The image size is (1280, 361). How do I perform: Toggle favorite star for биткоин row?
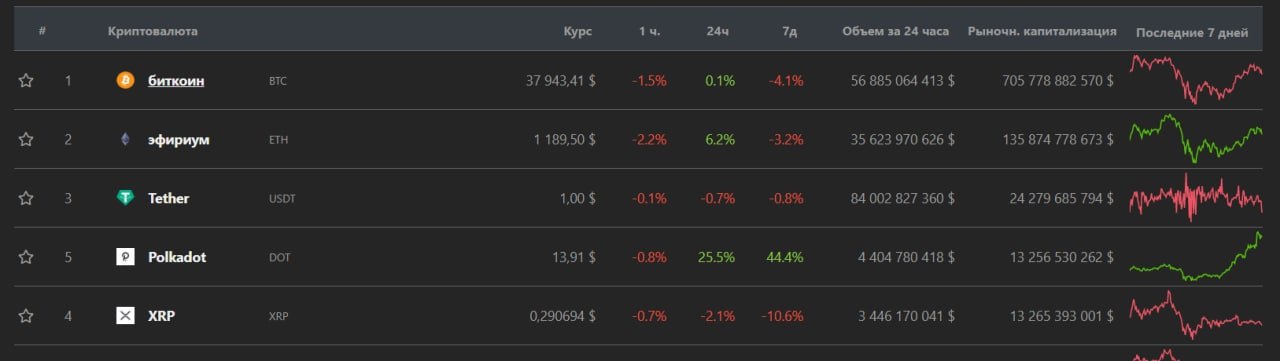pos(26,80)
